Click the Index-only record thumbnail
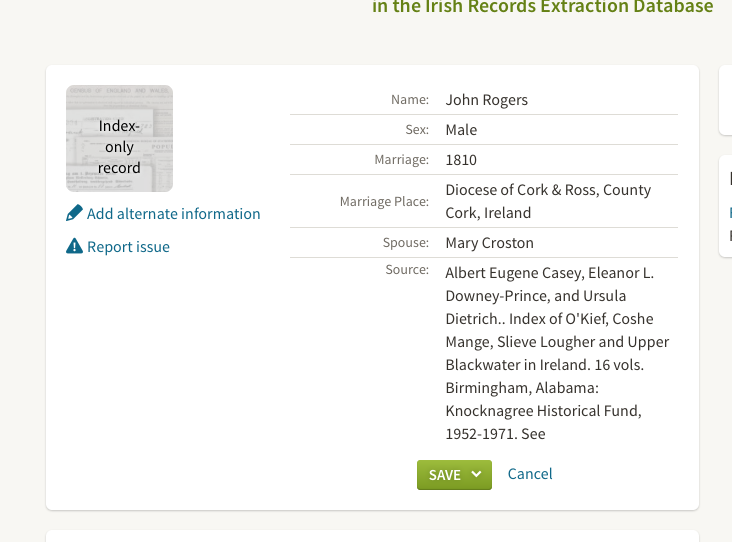 (x=119, y=139)
